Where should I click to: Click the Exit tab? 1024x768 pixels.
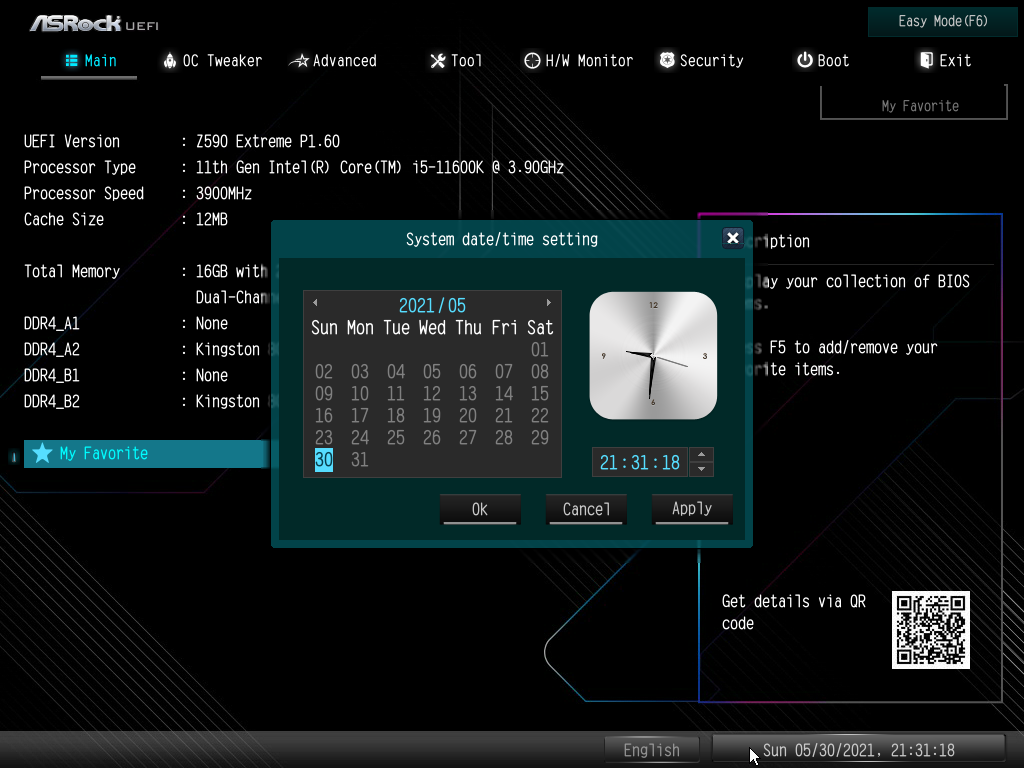[945, 61]
